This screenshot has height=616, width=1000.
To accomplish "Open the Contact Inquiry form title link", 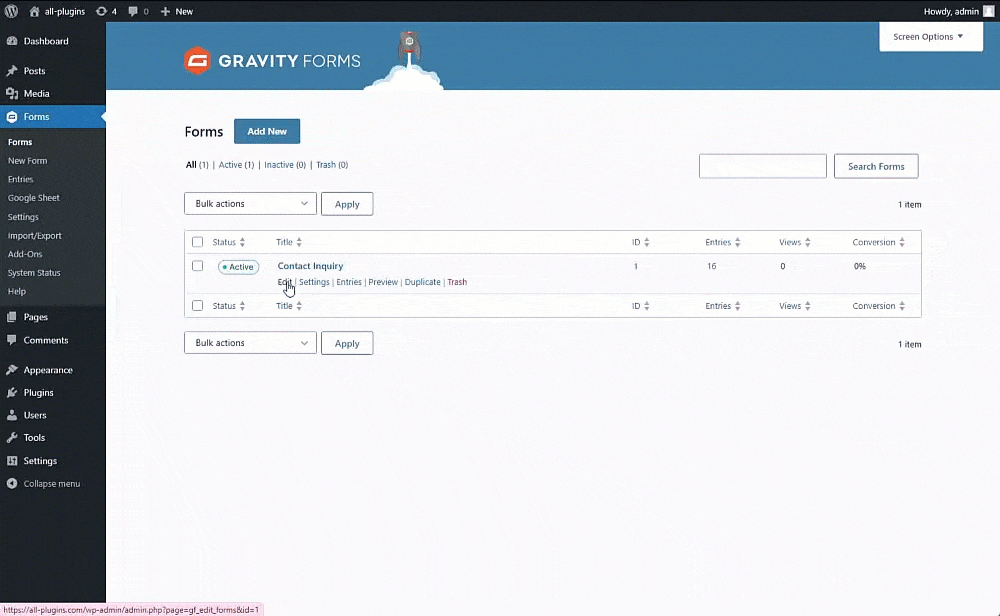I will pyautogui.click(x=310, y=266).
